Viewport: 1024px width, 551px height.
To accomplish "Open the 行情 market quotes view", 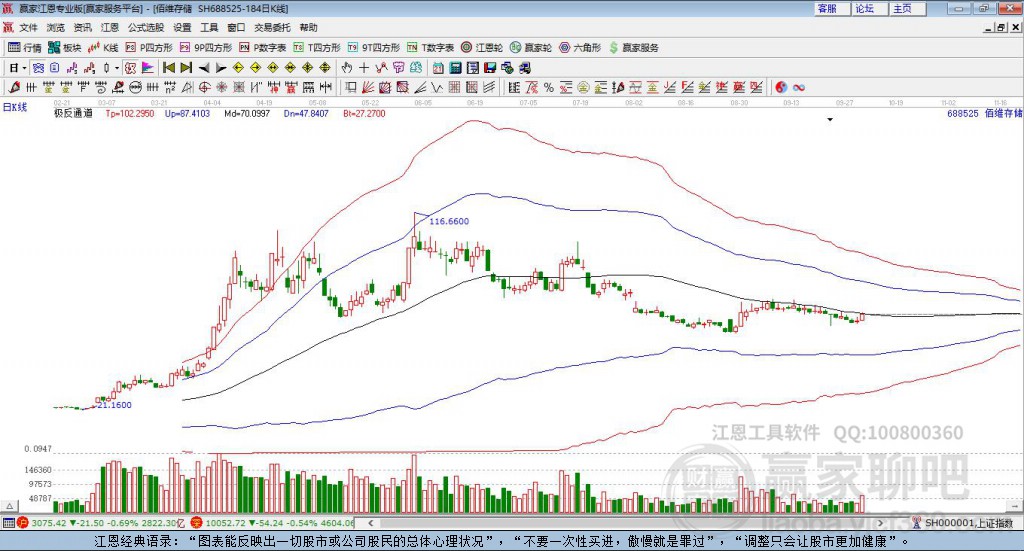I will pos(25,48).
